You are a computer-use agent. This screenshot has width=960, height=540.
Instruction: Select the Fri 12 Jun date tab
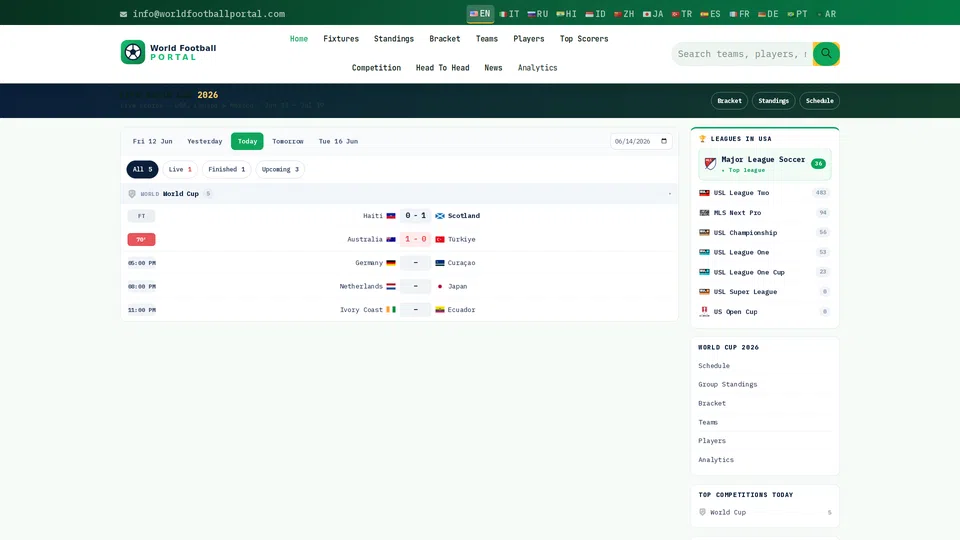(152, 141)
